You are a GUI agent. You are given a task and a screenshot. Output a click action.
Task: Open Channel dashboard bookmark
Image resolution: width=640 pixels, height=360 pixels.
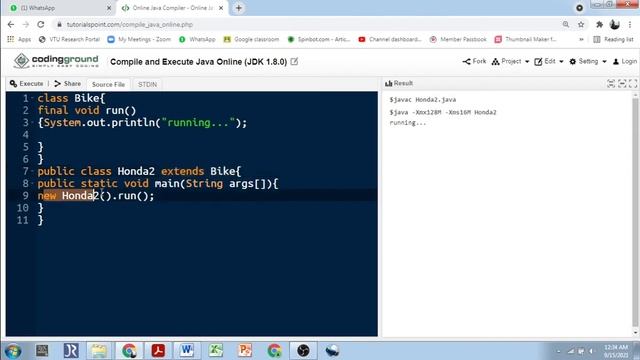[x=390, y=39]
